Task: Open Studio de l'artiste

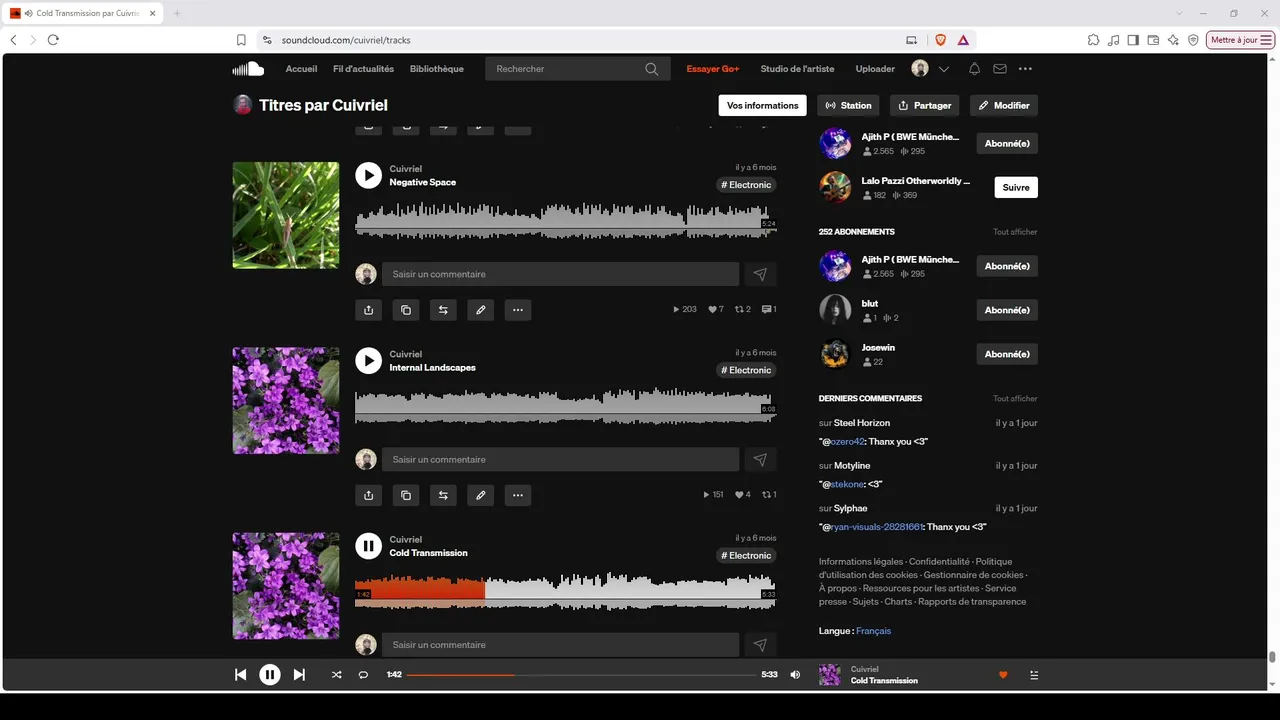Action: coord(797,69)
